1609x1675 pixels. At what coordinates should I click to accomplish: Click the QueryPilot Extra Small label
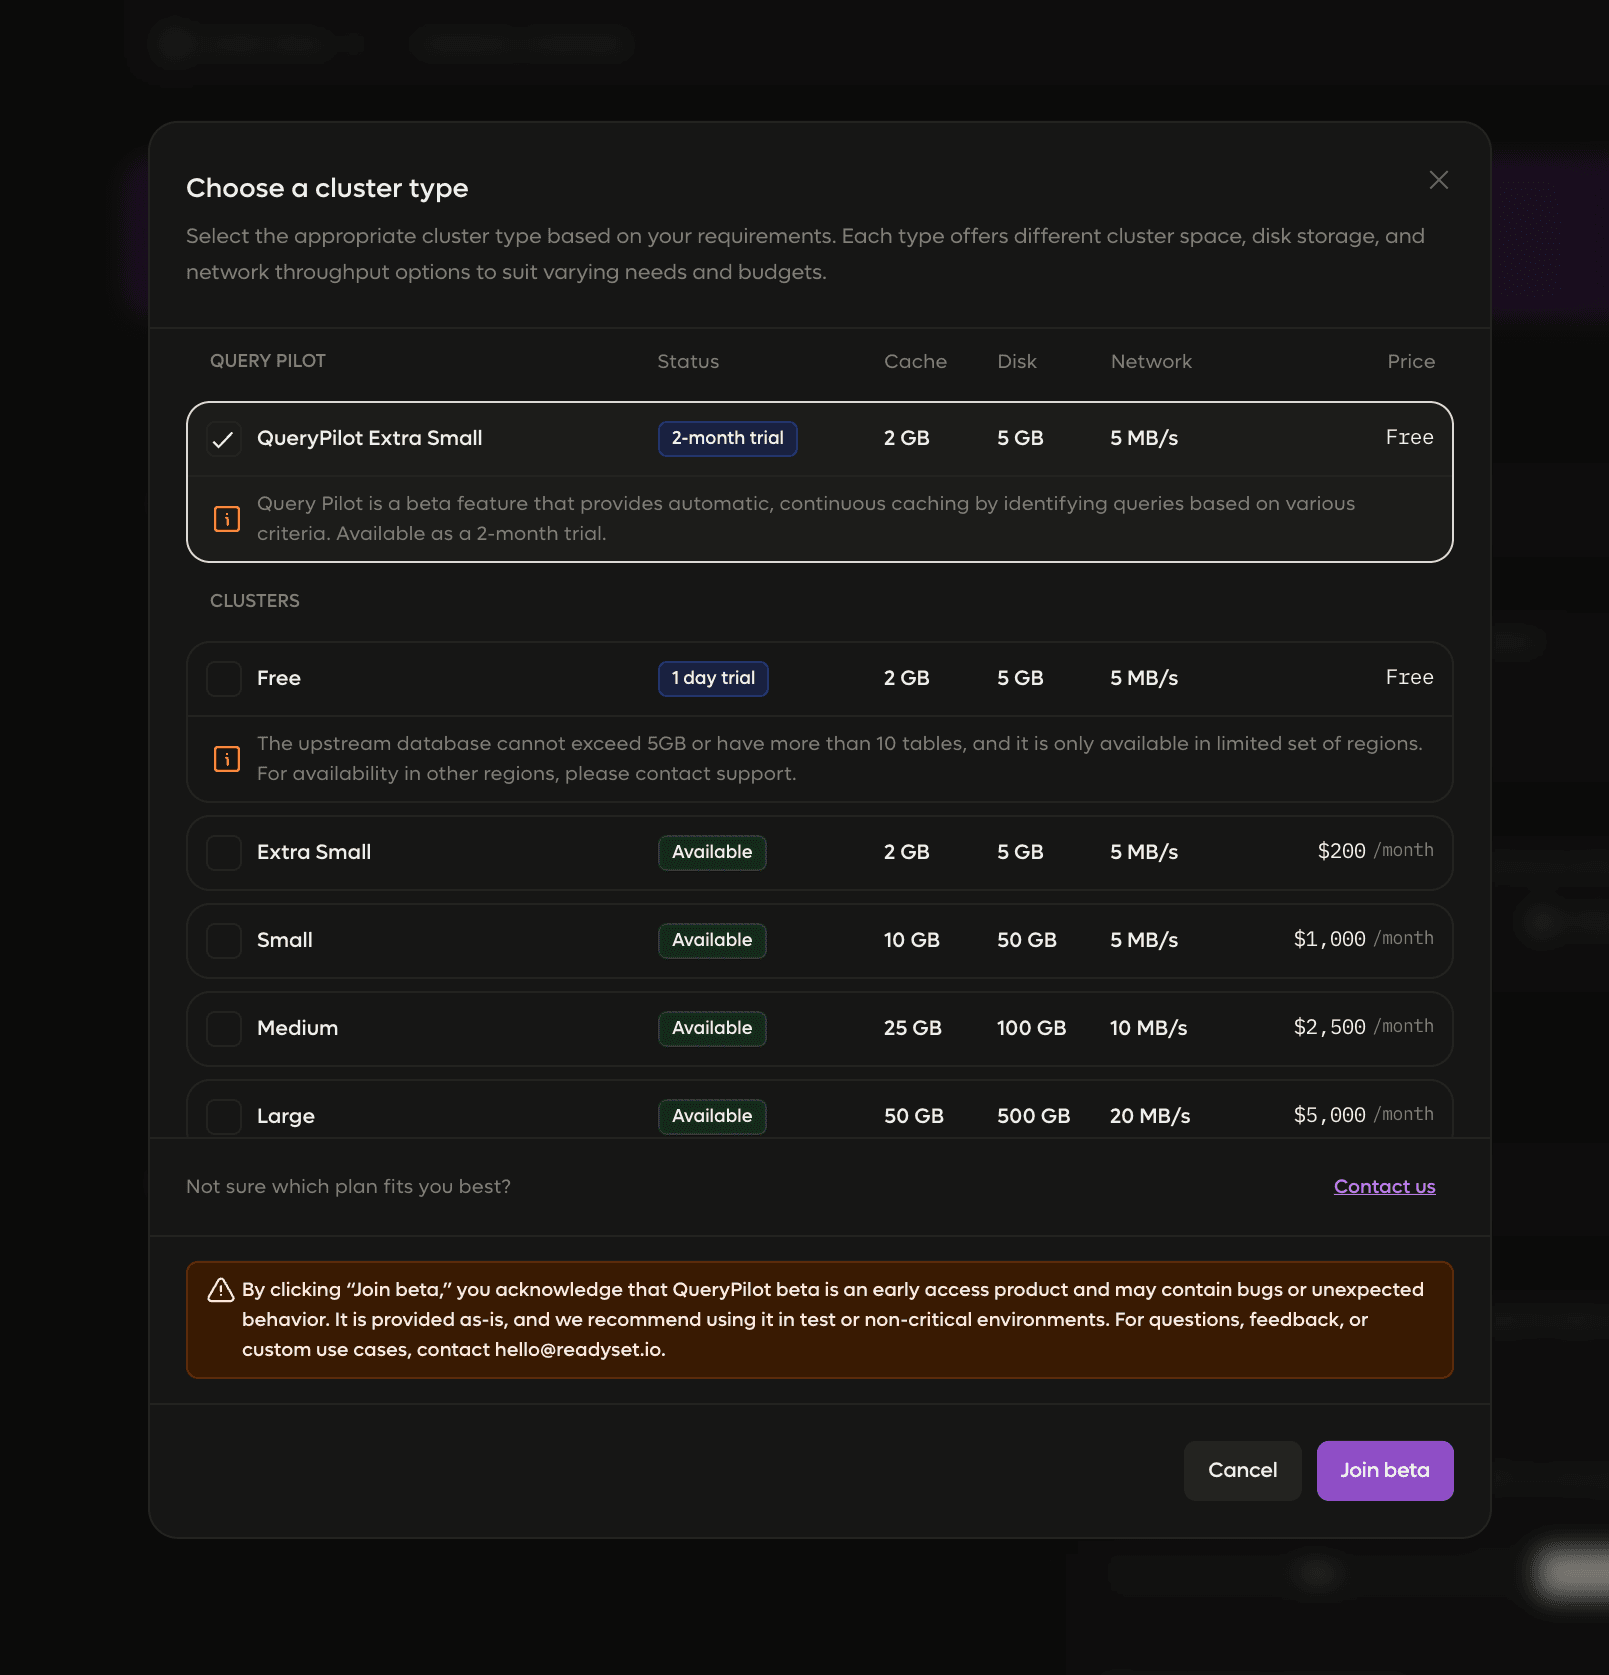click(x=370, y=438)
